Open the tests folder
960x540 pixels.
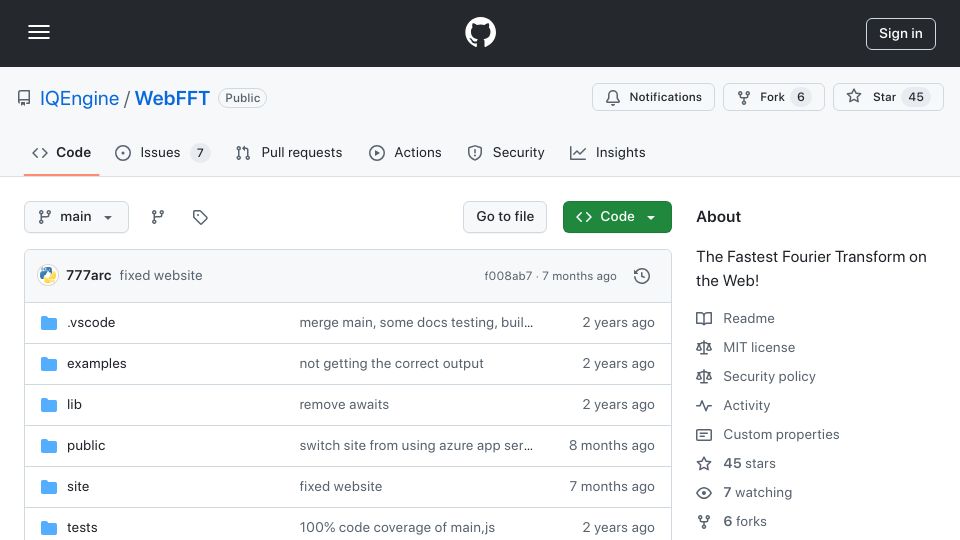coord(82,528)
